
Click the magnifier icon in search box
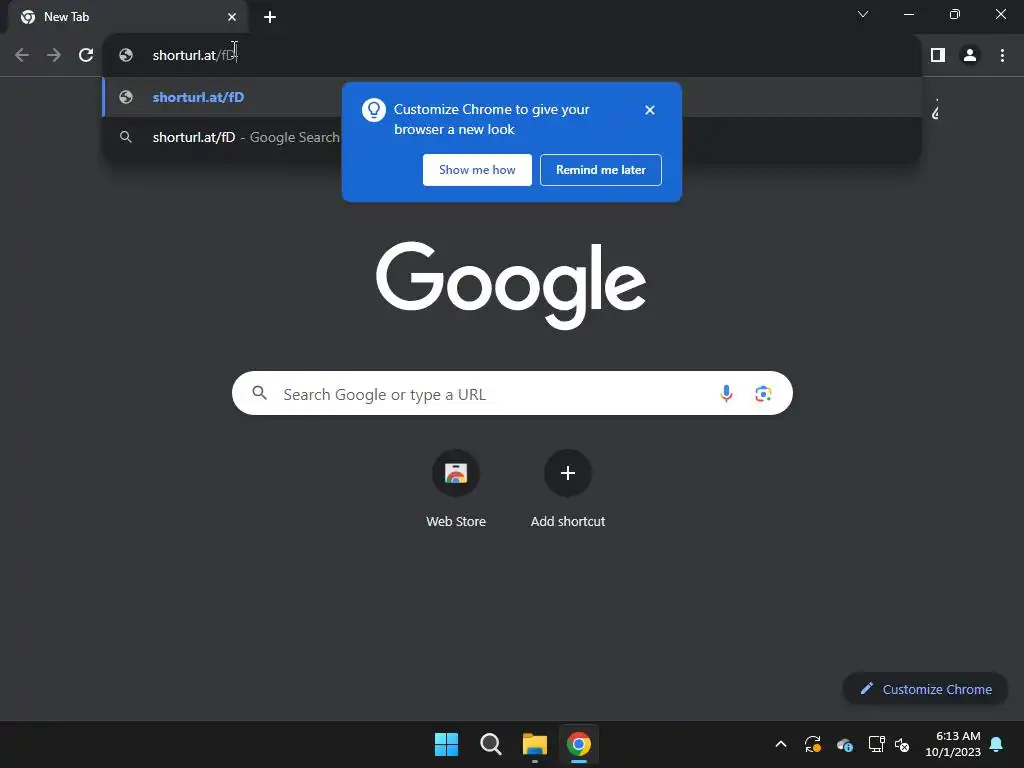tap(260, 393)
